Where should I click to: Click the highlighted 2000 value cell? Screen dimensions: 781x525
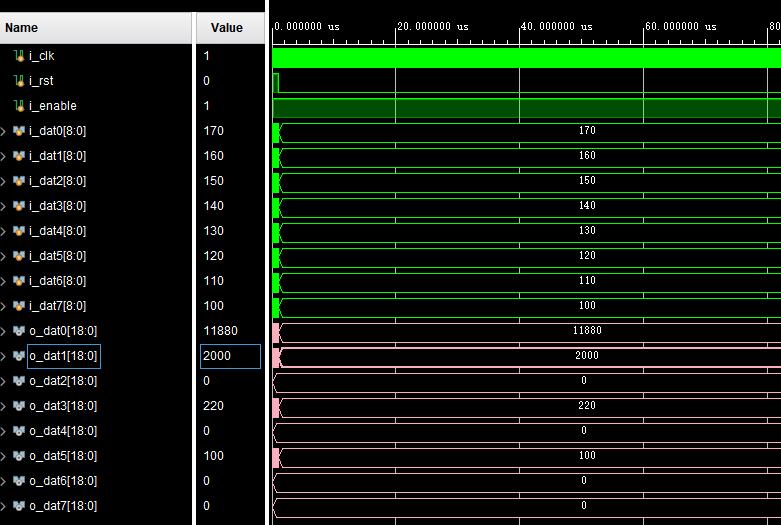coord(230,356)
